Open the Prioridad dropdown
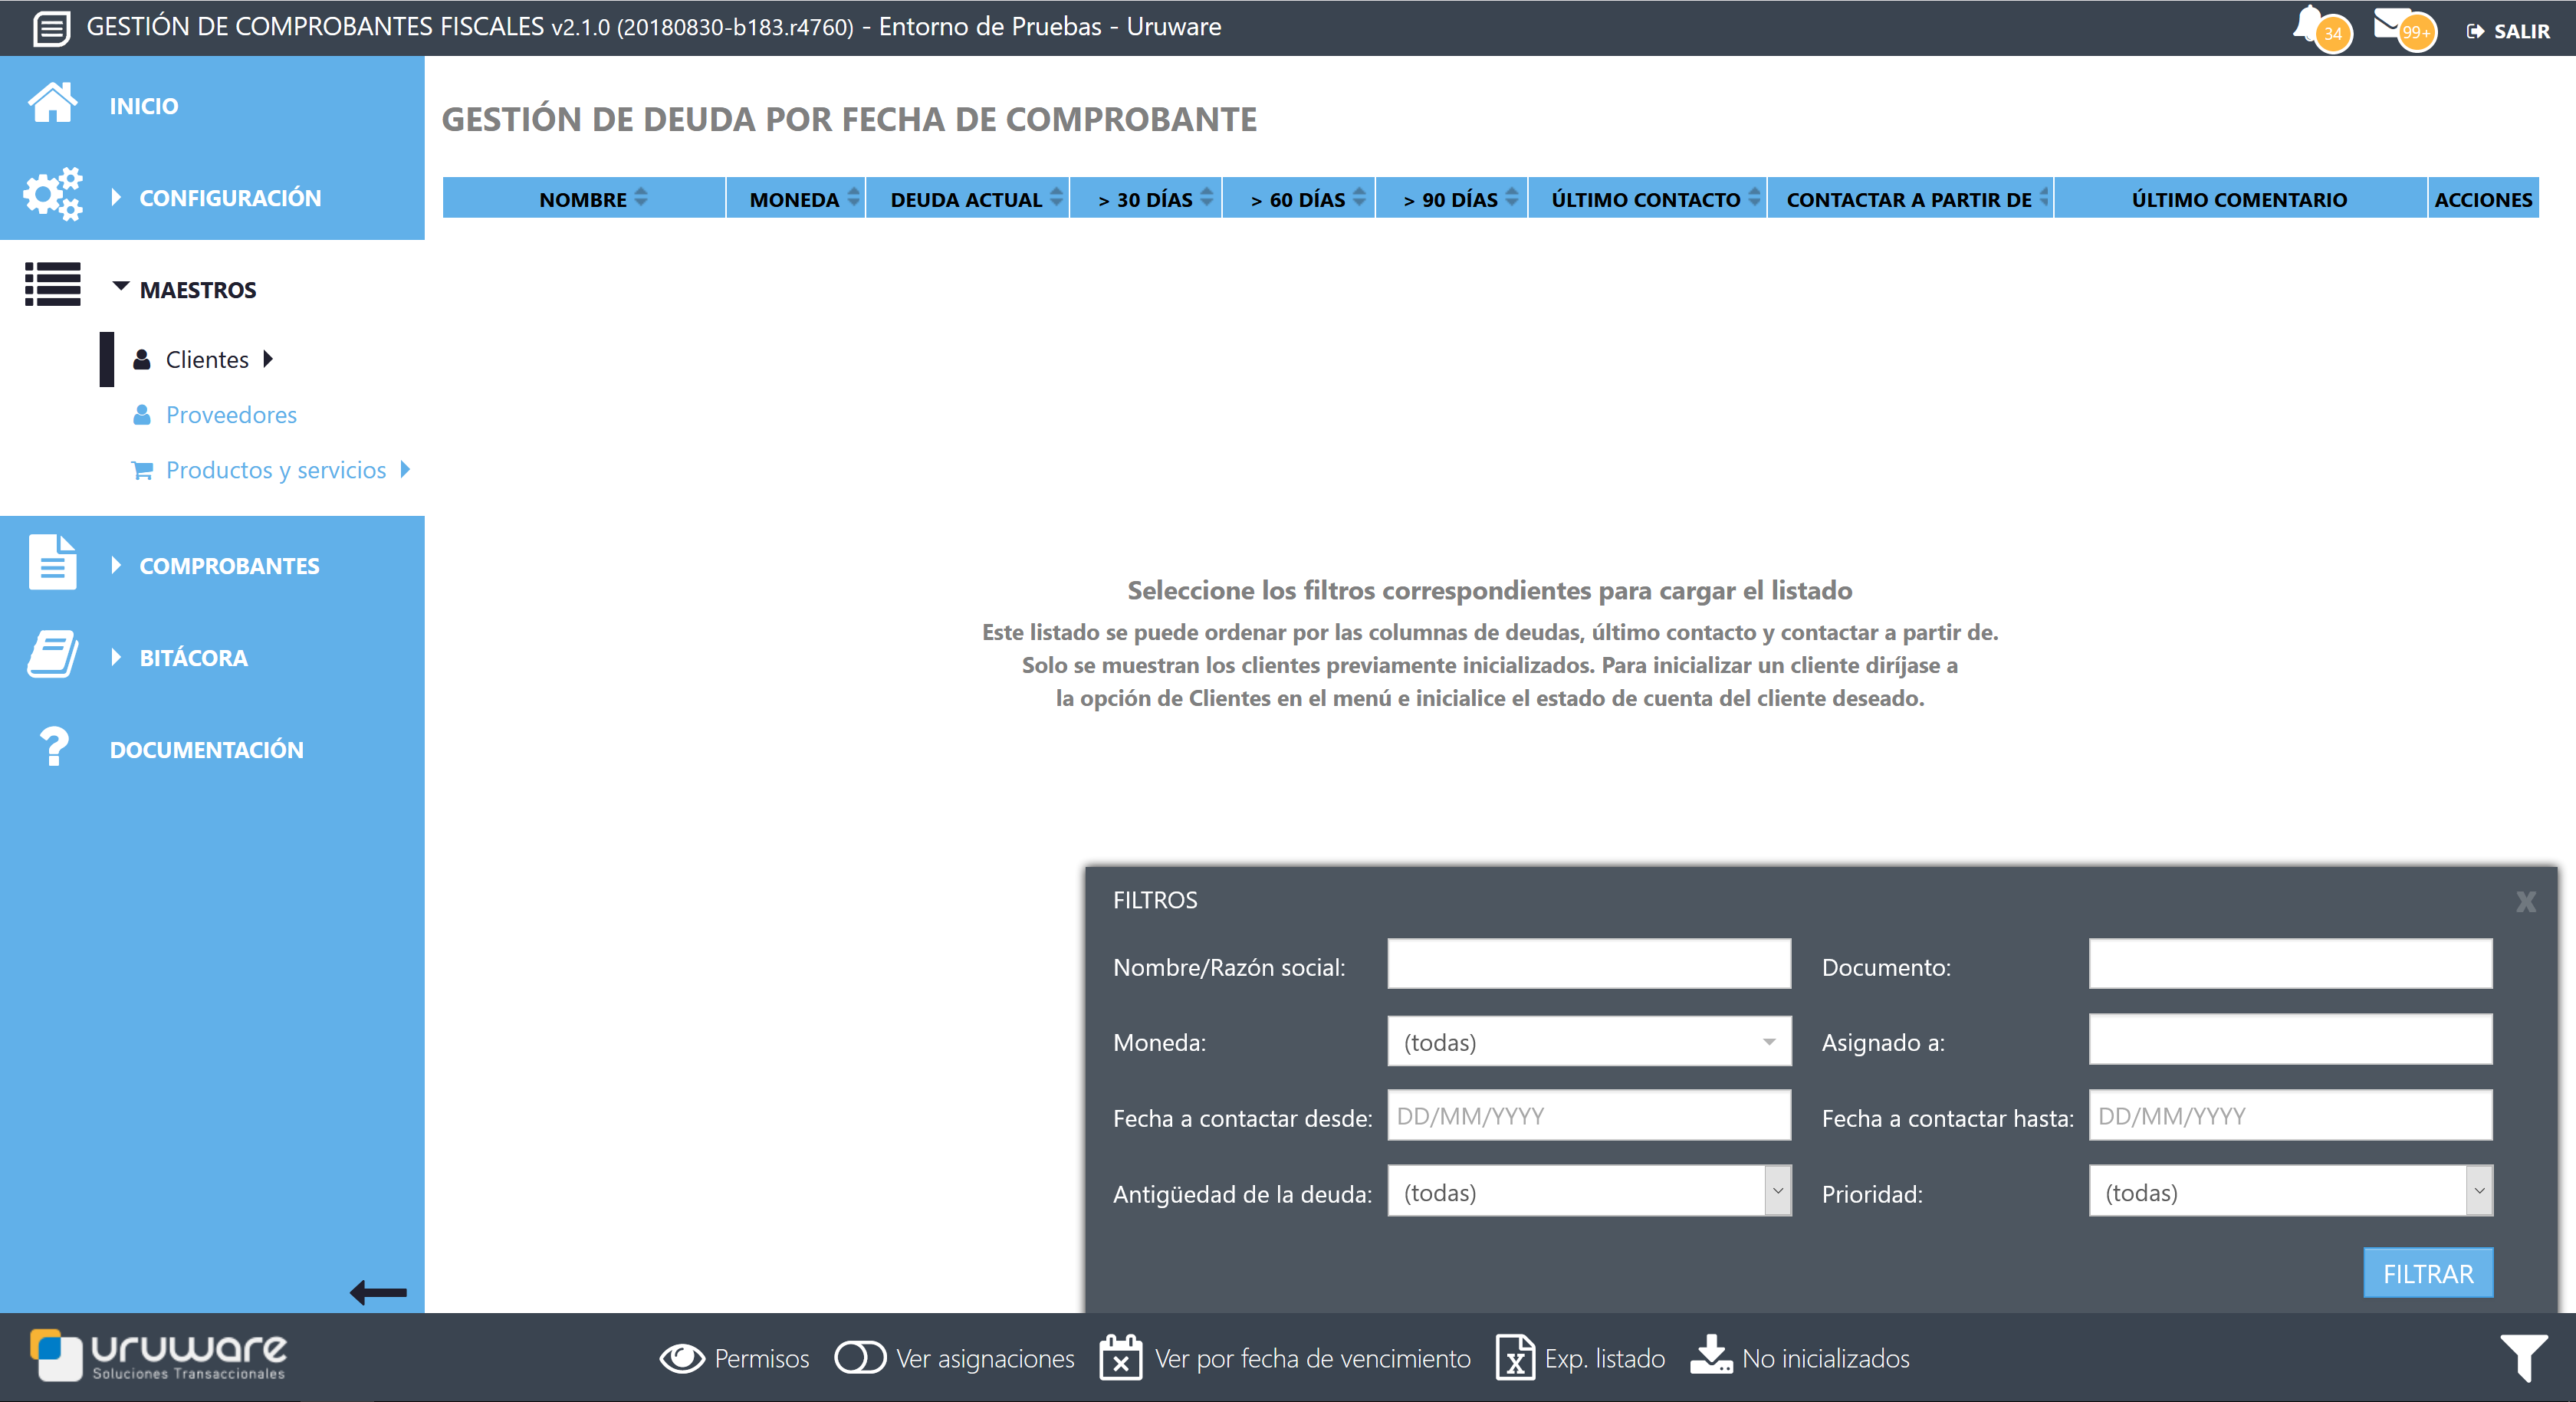This screenshot has width=2576, height=1402. [x=2289, y=1191]
